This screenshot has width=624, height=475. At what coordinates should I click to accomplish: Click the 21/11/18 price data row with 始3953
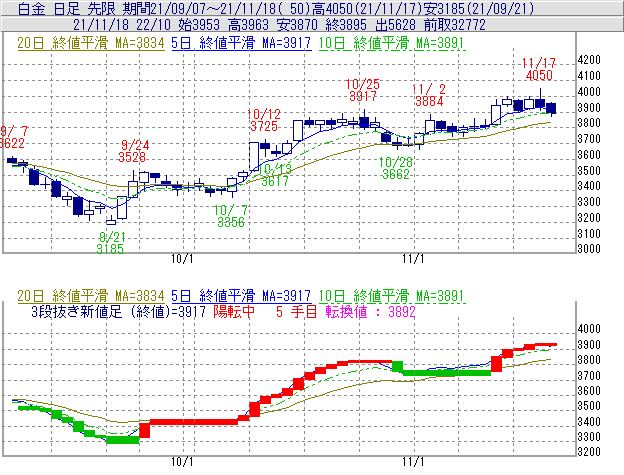[x=279, y=25]
